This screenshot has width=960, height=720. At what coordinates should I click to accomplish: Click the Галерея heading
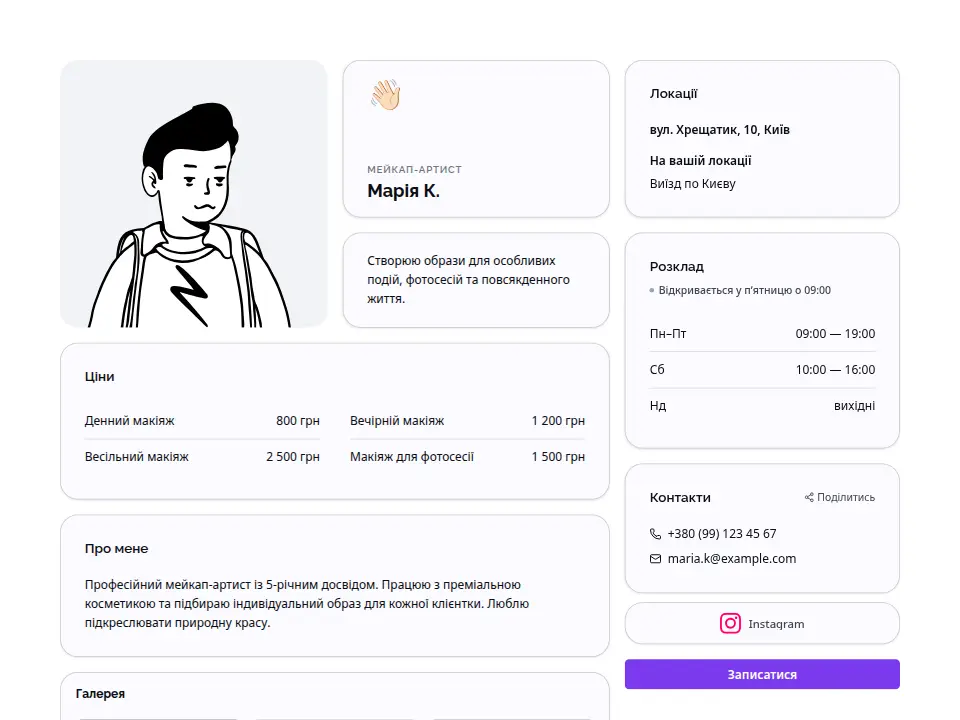[x=100, y=694]
